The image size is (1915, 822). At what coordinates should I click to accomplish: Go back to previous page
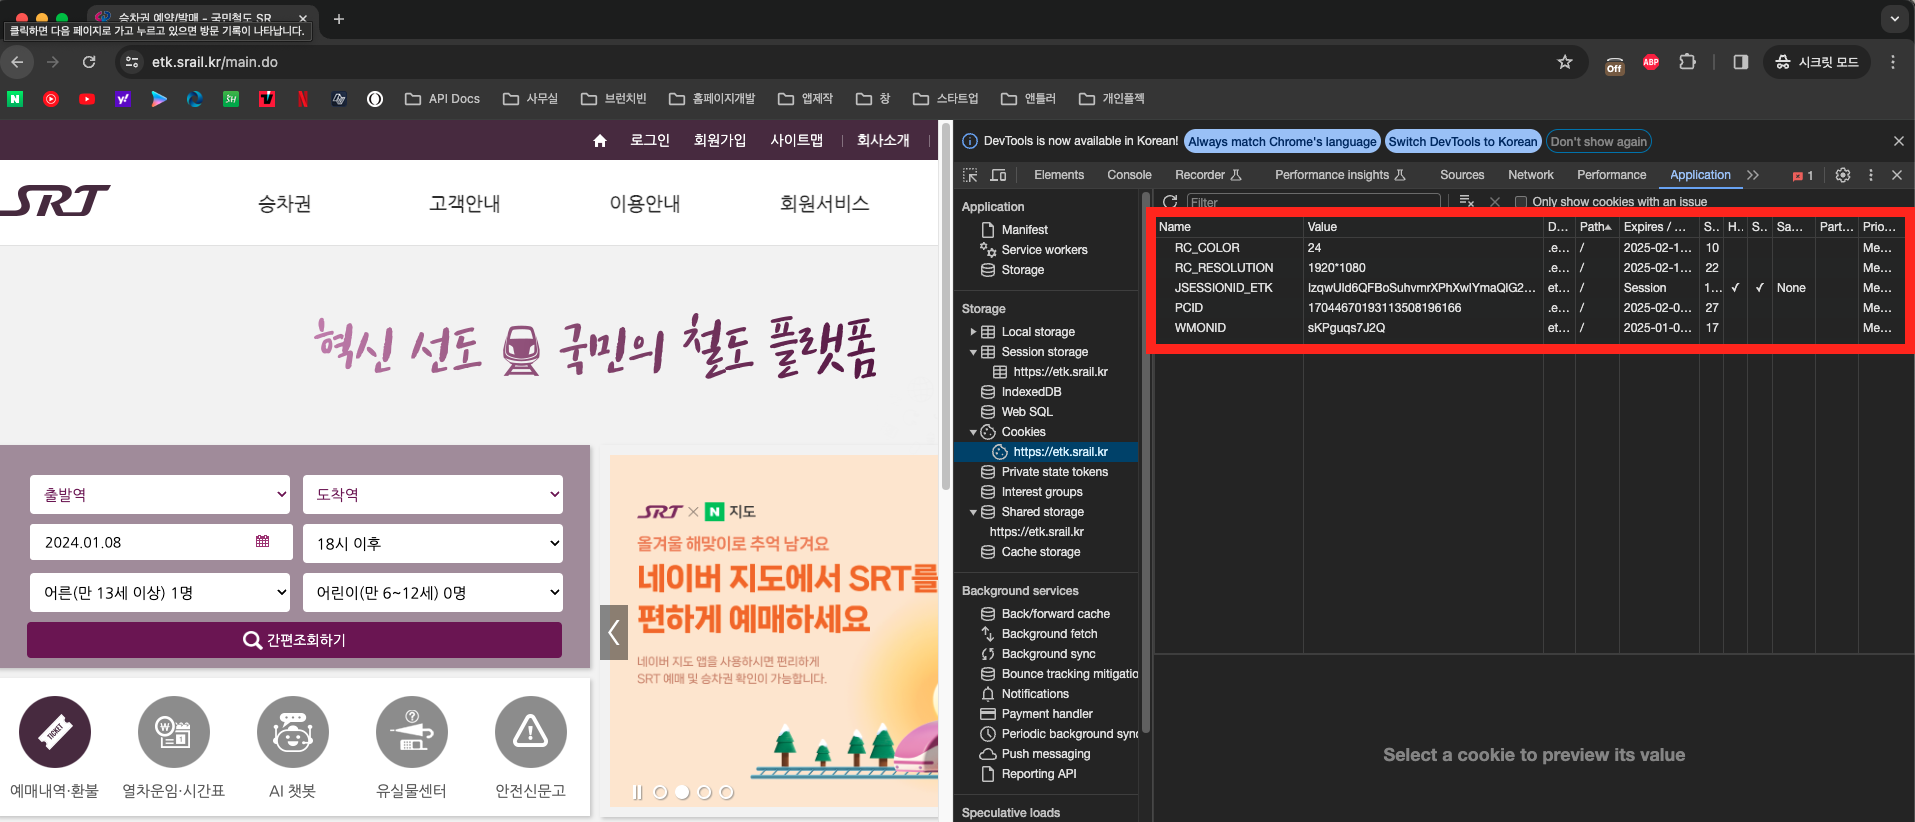pos(17,62)
